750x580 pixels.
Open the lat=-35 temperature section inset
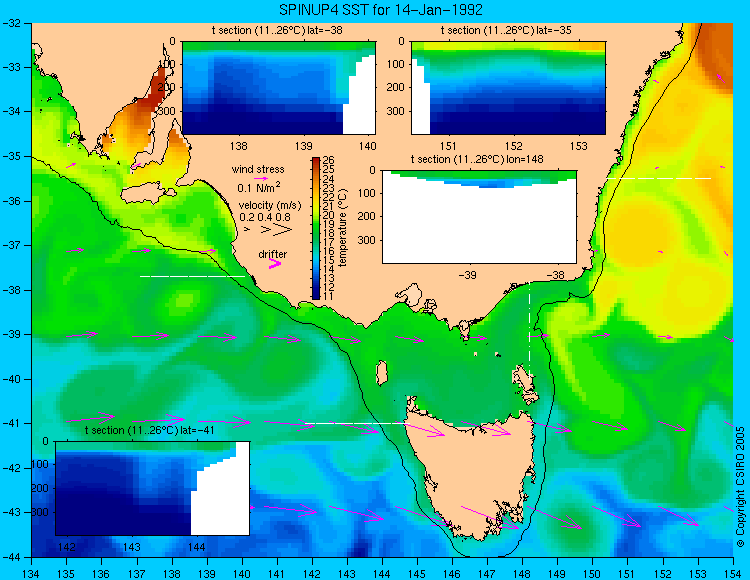tap(508, 88)
